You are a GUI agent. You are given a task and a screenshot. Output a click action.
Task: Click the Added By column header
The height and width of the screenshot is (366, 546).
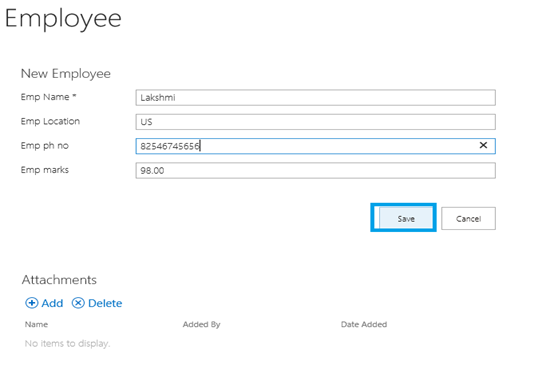[202, 325]
